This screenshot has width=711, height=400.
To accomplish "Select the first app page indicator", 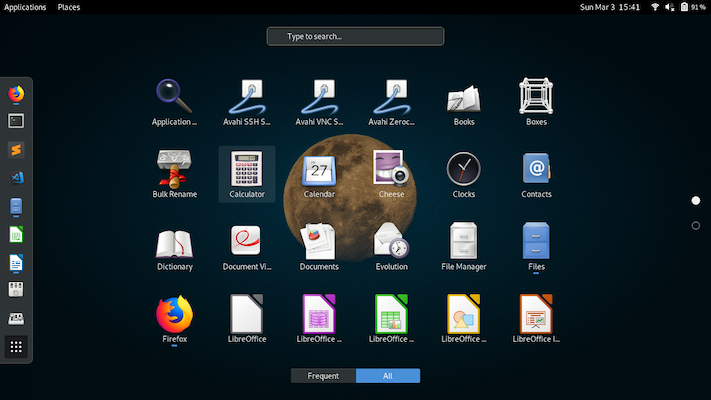I will coord(696,200).
